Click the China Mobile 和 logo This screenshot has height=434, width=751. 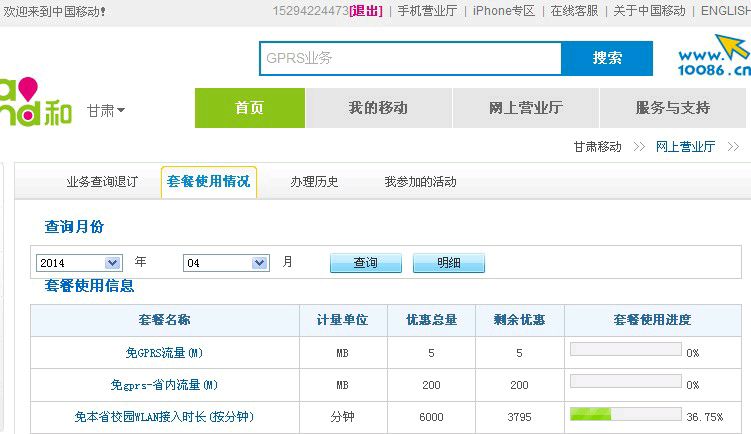click(x=36, y=102)
